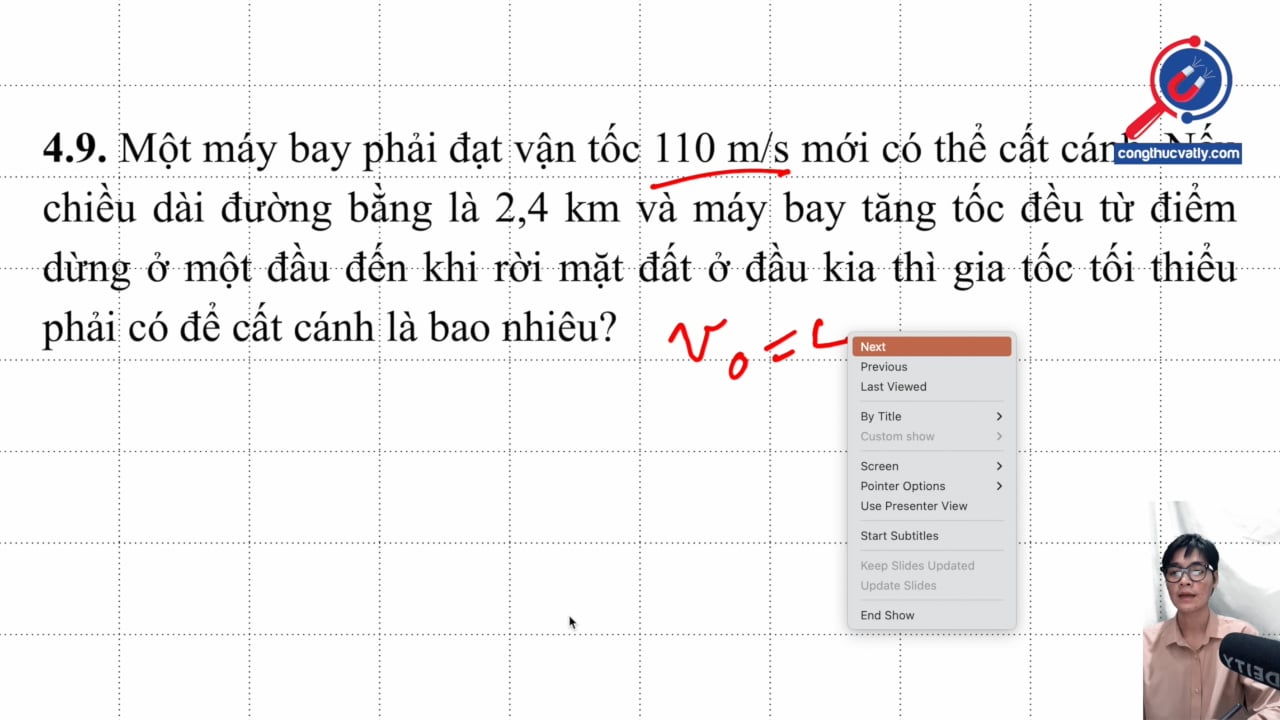The height and width of the screenshot is (720, 1280).
Task: Click the problem number "4.9."
Action: point(74,150)
